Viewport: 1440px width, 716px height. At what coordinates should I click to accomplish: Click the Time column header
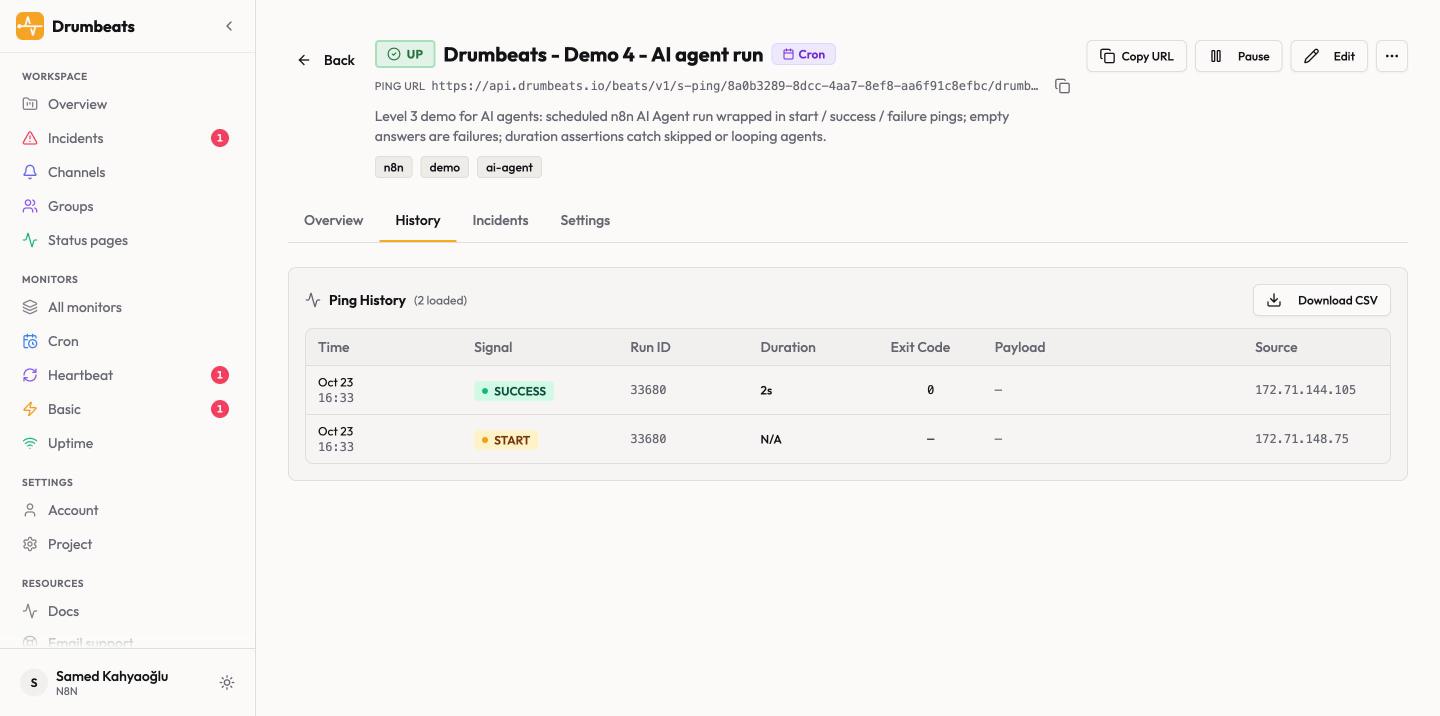click(x=334, y=347)
